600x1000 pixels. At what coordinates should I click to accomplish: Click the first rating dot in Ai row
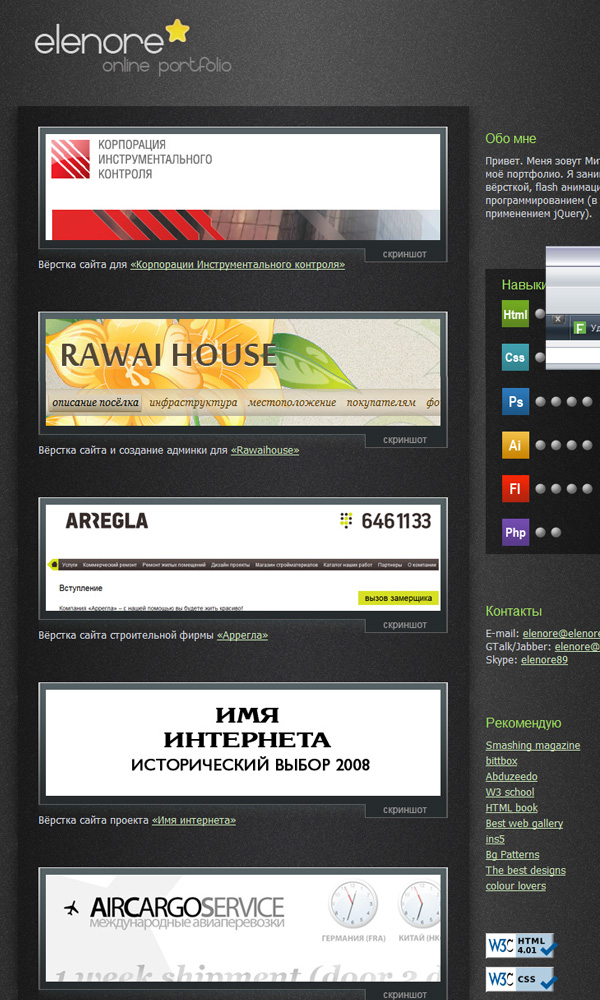point(541,445)
